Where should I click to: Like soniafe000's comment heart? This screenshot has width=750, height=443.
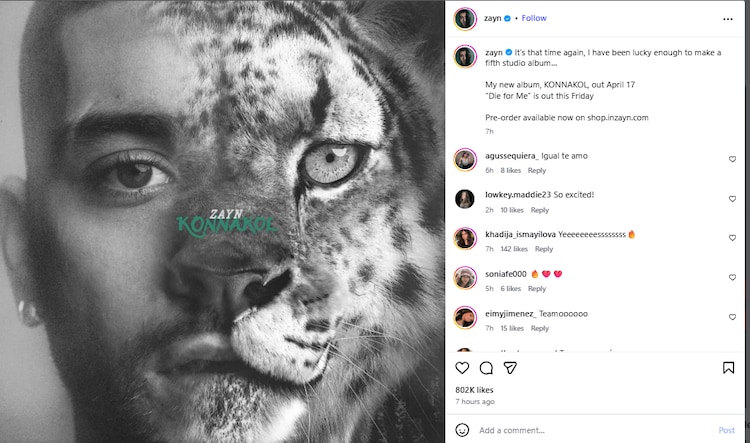pyautogui.click(x=732, y=277)
